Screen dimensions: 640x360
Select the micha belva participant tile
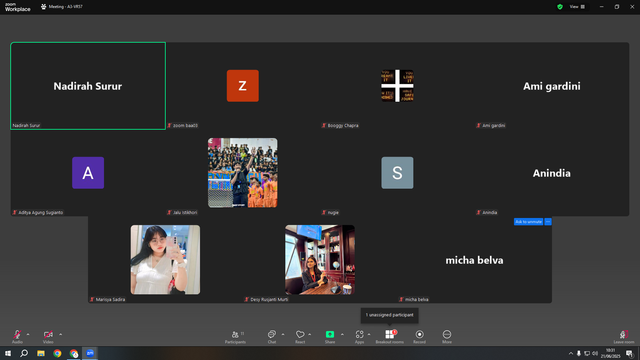[474, 260]
